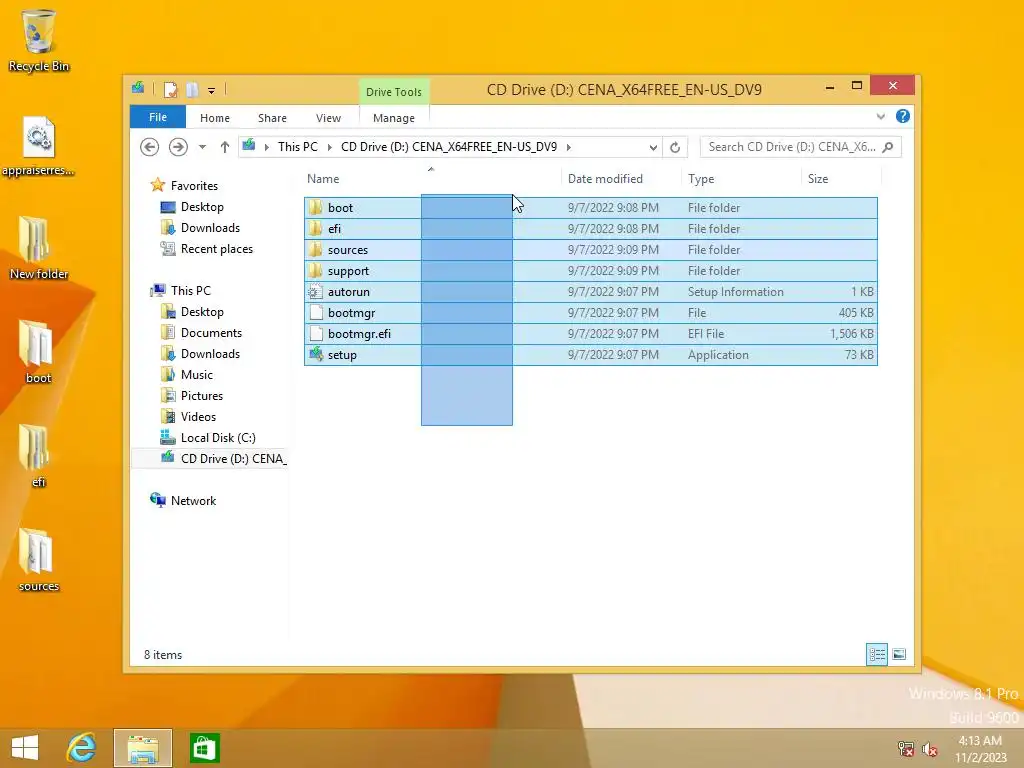The image size is (1024, 768).
Task: Click the Drive Tools contextual tab header
Action: point(394,92)
